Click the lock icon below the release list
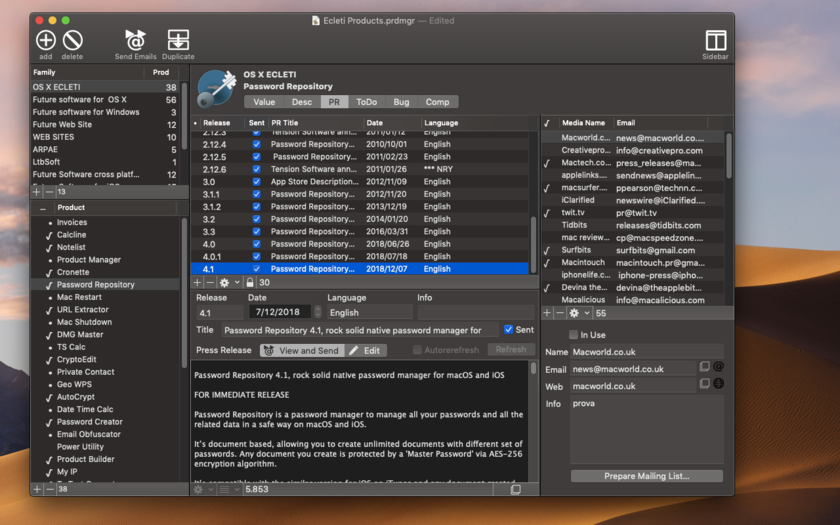This screenshot has width=840, height=525. 250,283
